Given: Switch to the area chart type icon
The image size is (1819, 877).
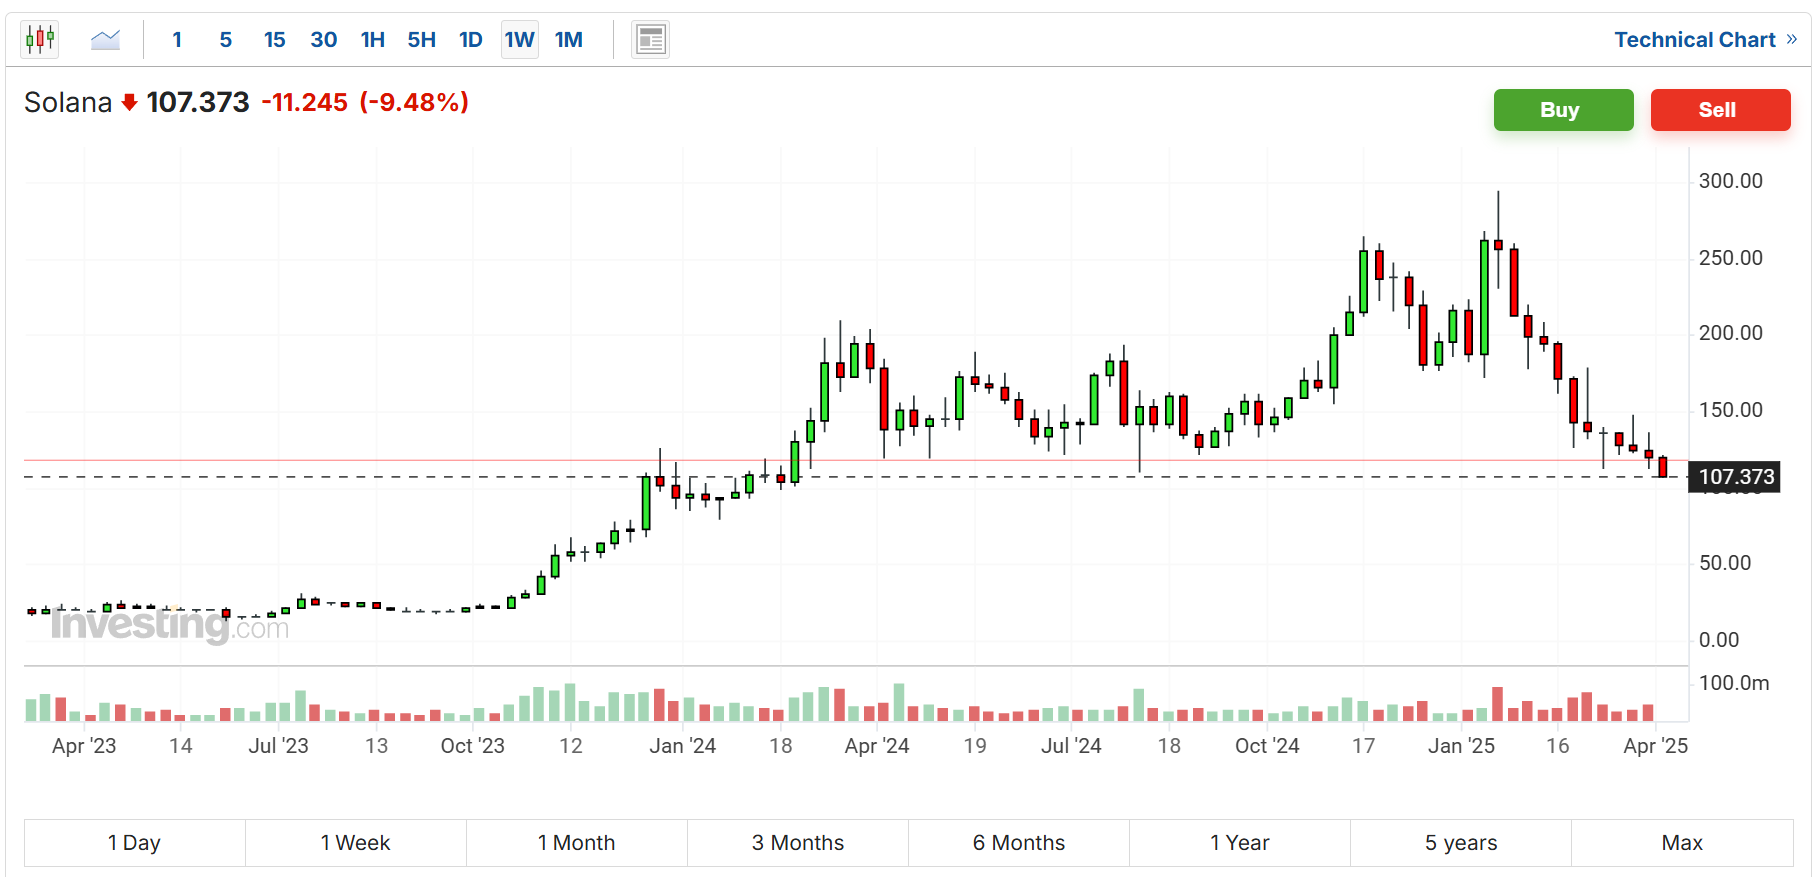Looking at the screenshot, I should pyautogui.click(x=105, y=40).
